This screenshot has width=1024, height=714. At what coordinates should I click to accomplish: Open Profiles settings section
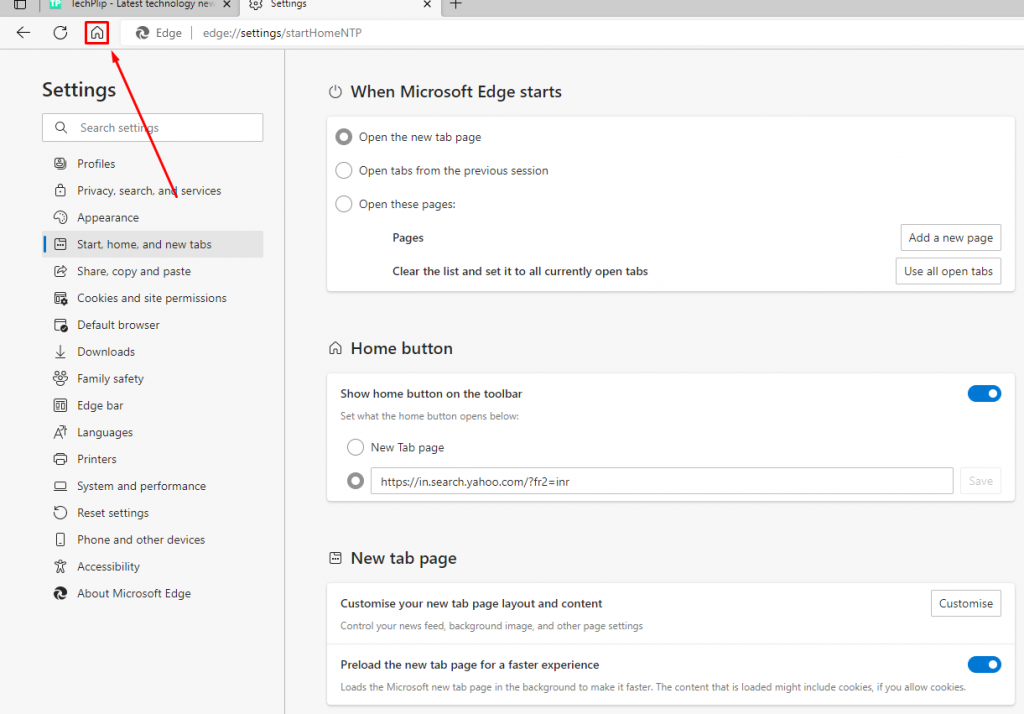(153, 163)
